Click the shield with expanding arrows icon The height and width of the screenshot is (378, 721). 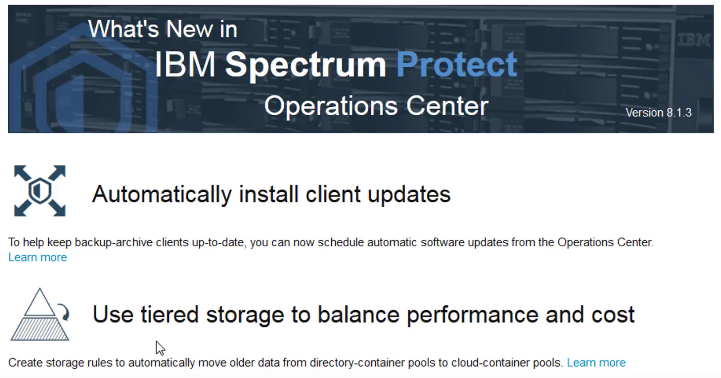pyautogui.click(x=40, y=191)
